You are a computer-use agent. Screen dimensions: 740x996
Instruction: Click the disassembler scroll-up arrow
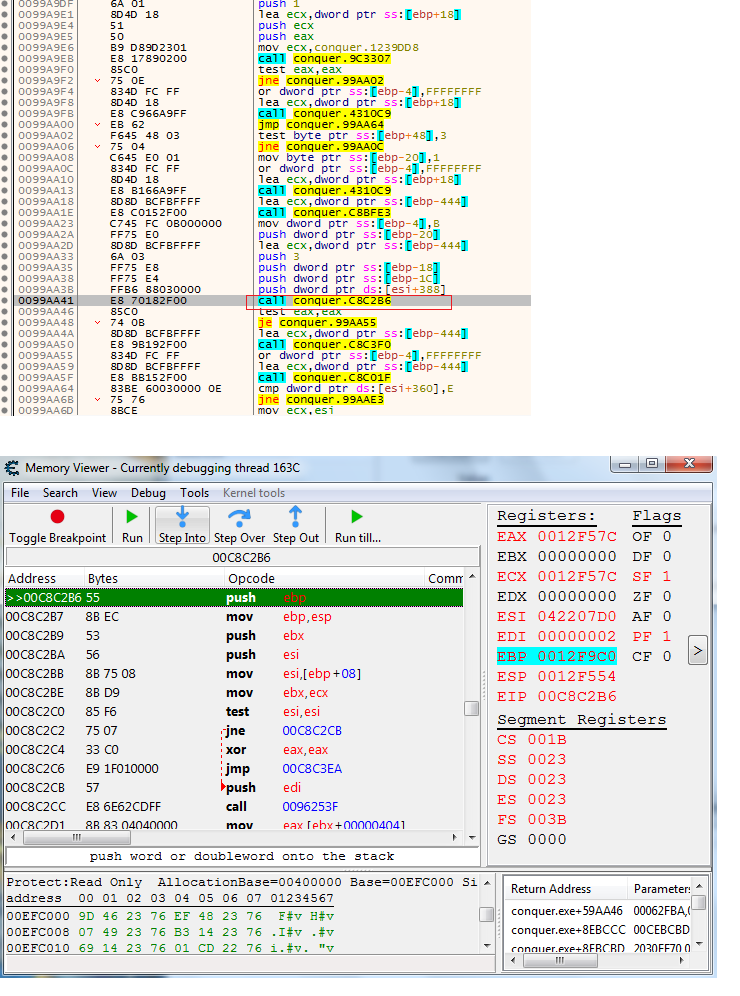(x=472, y=577)
